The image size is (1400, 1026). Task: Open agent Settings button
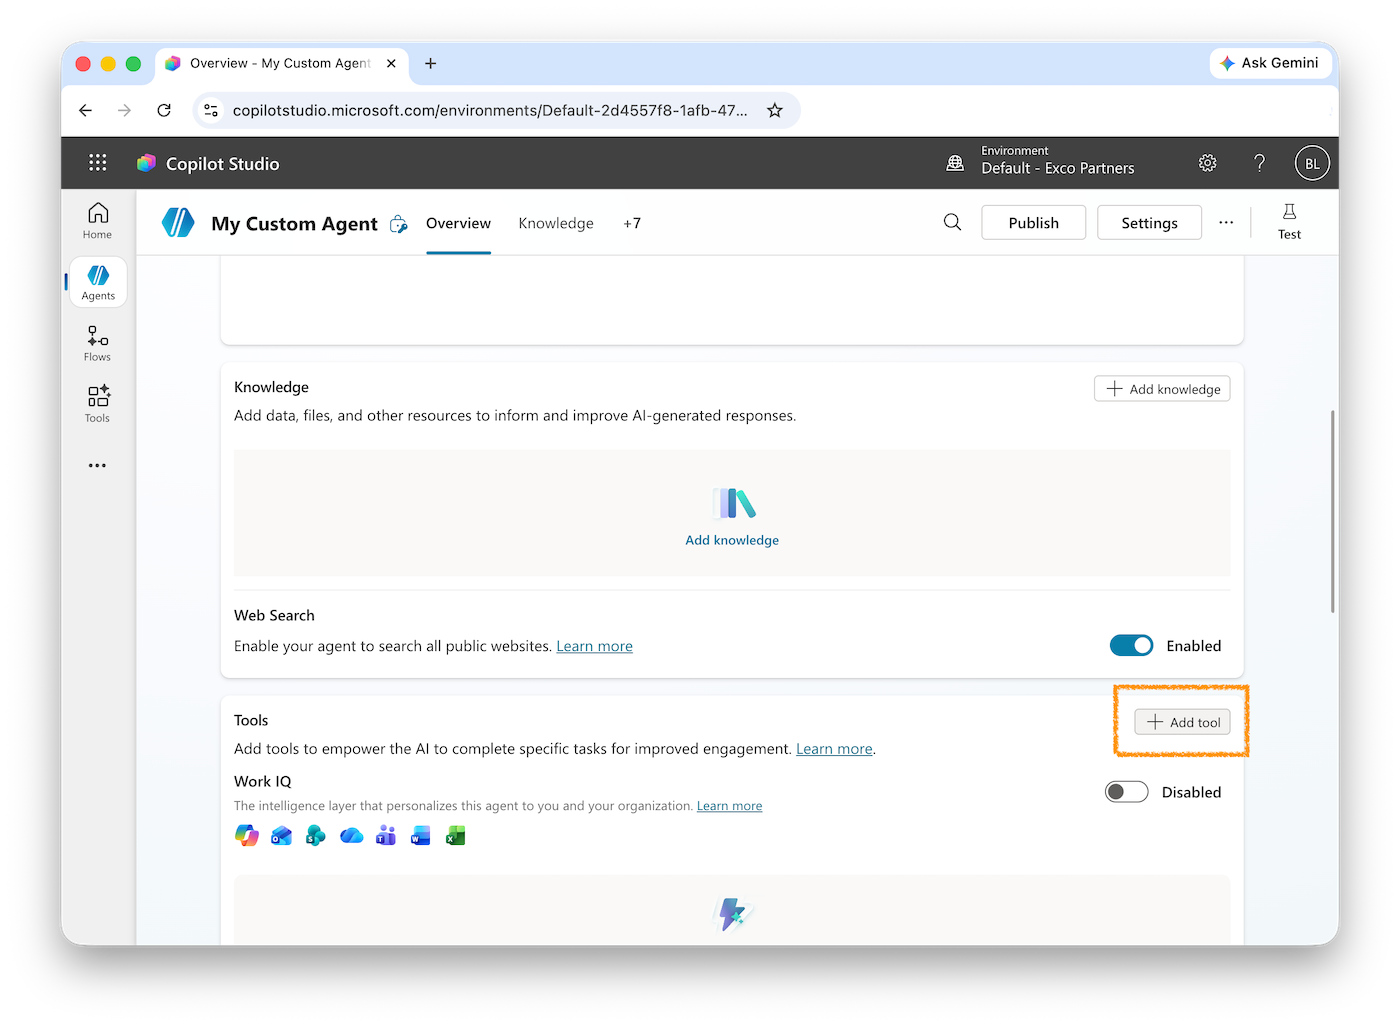[1149, 223]
